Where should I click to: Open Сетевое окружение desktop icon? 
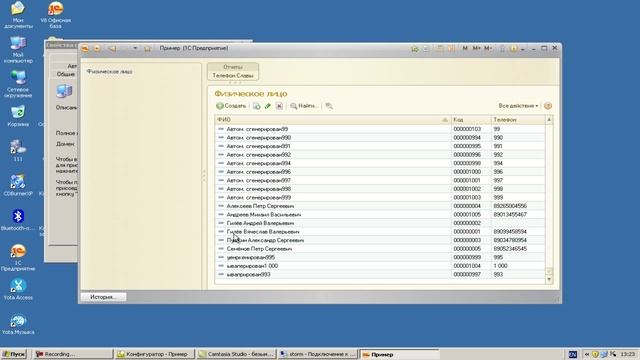(18, 84)
